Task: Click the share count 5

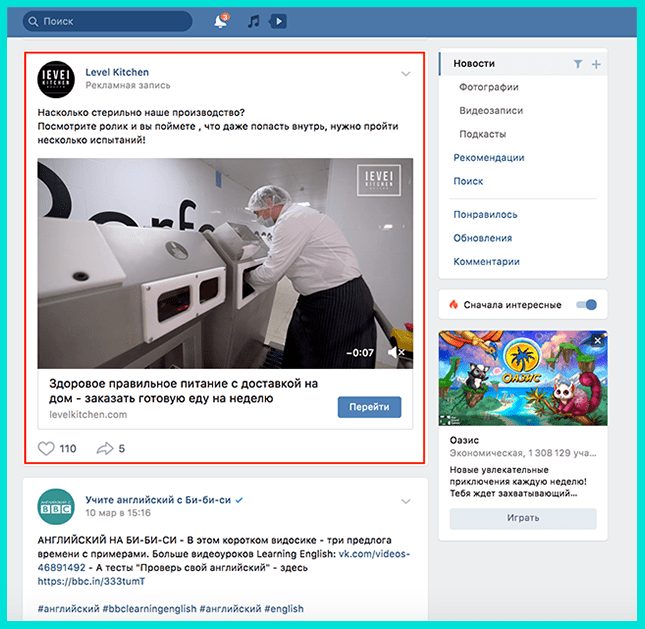Action: coord(122,448)
